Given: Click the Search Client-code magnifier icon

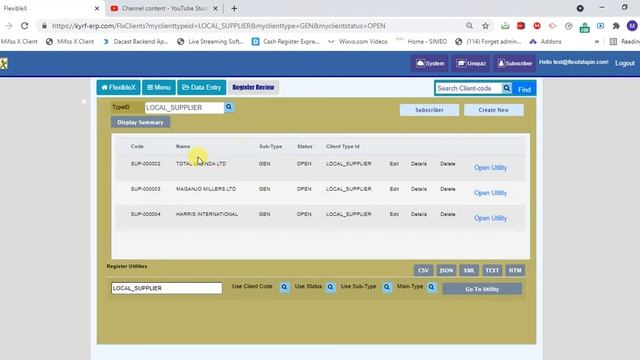Looking at the screenshot, I should coord(507,88).
